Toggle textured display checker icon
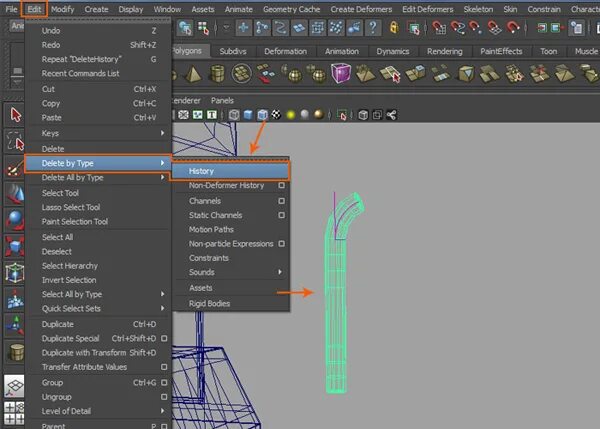600x429 pixels. (276, 115)
